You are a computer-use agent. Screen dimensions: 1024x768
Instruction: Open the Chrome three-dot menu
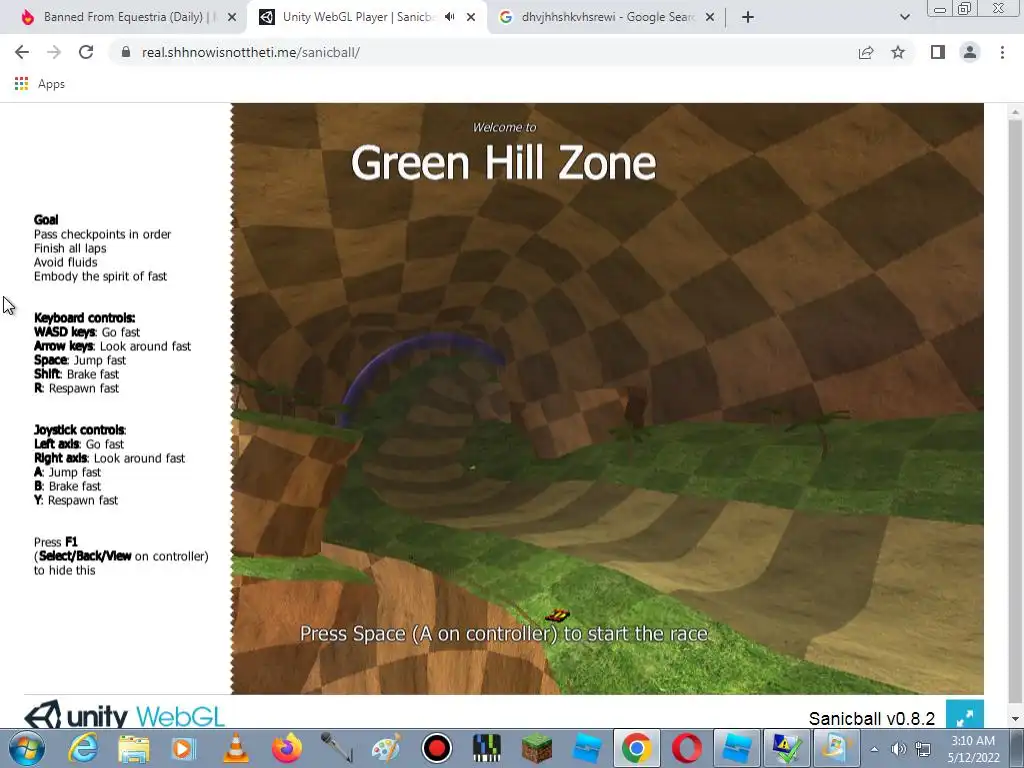pyautogui.click(x=1002, y=52)
